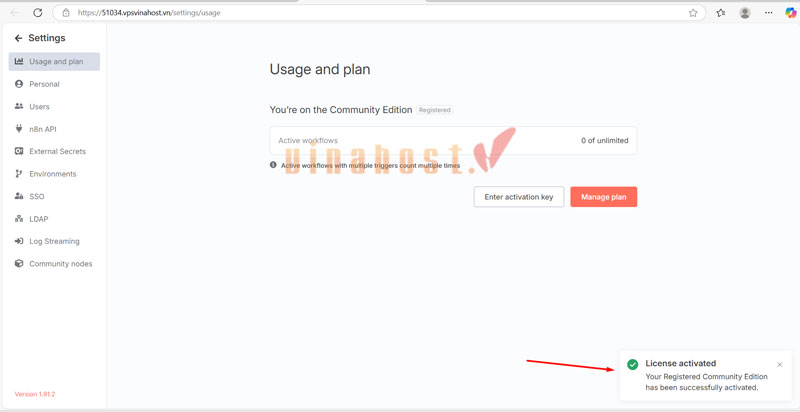Click the info icon beside active workflows note
Image resolution: width=800 pixels, height=412 pixels.
273,165
